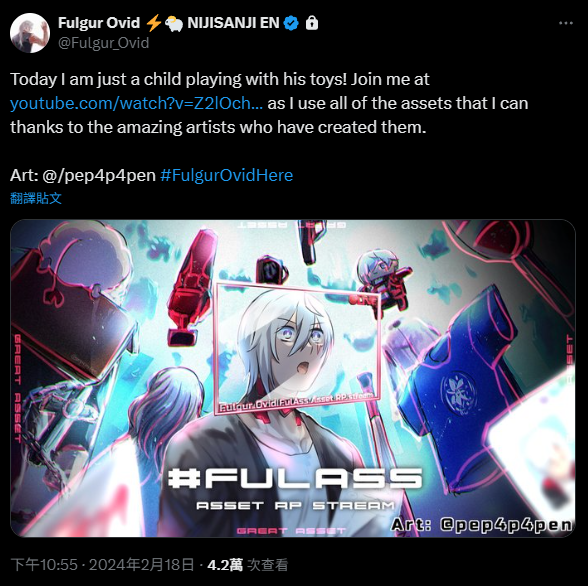
Task: Click 翻譯貼文 to translate the post
Action: [36, 198]
